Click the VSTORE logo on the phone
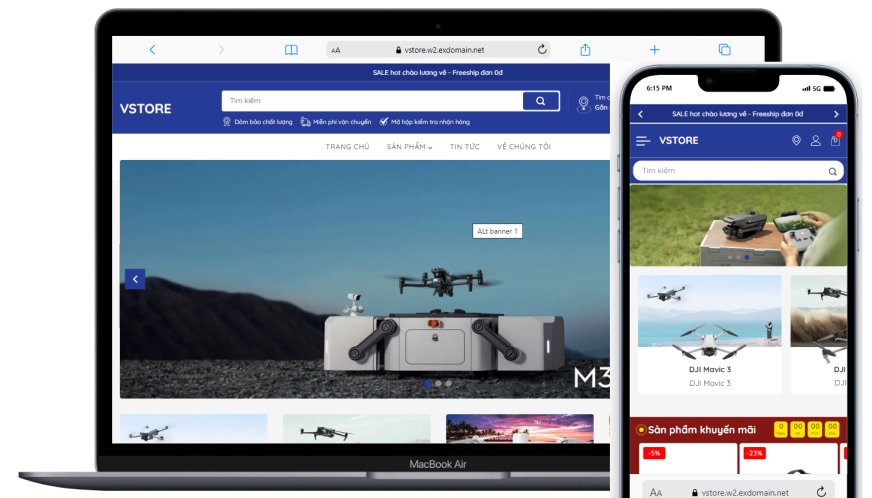 coord(678,140)
